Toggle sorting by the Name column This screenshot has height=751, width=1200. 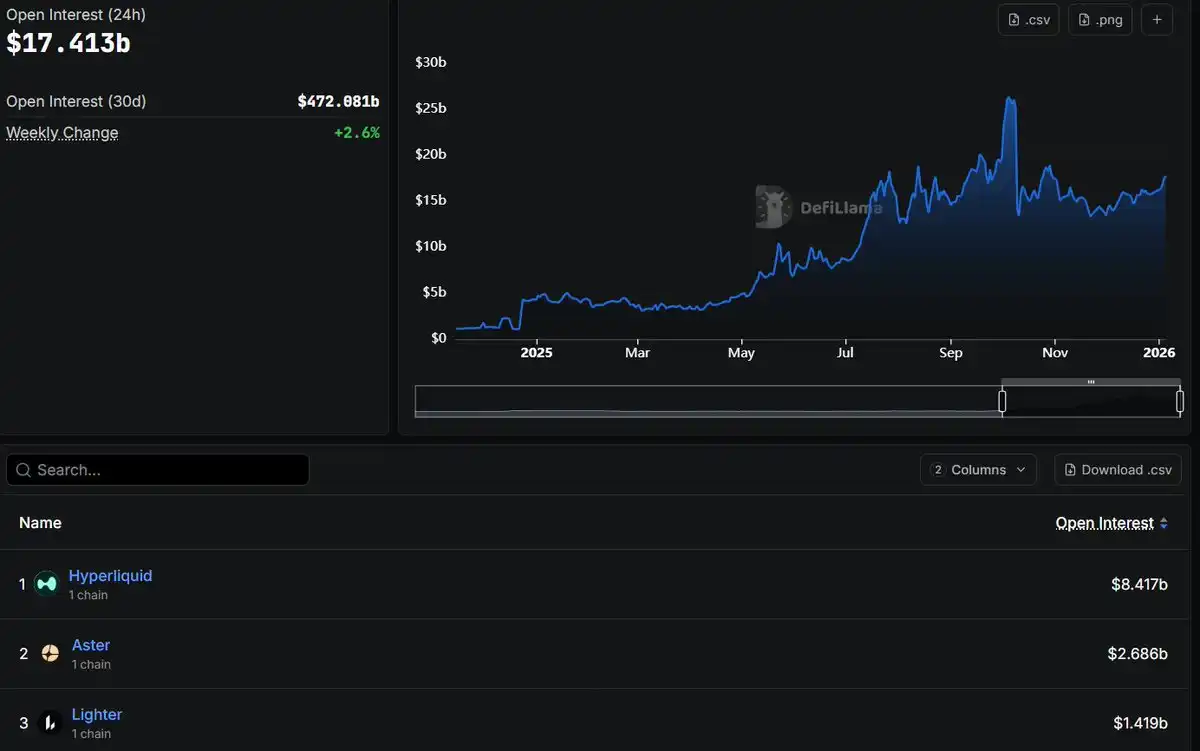40,522
